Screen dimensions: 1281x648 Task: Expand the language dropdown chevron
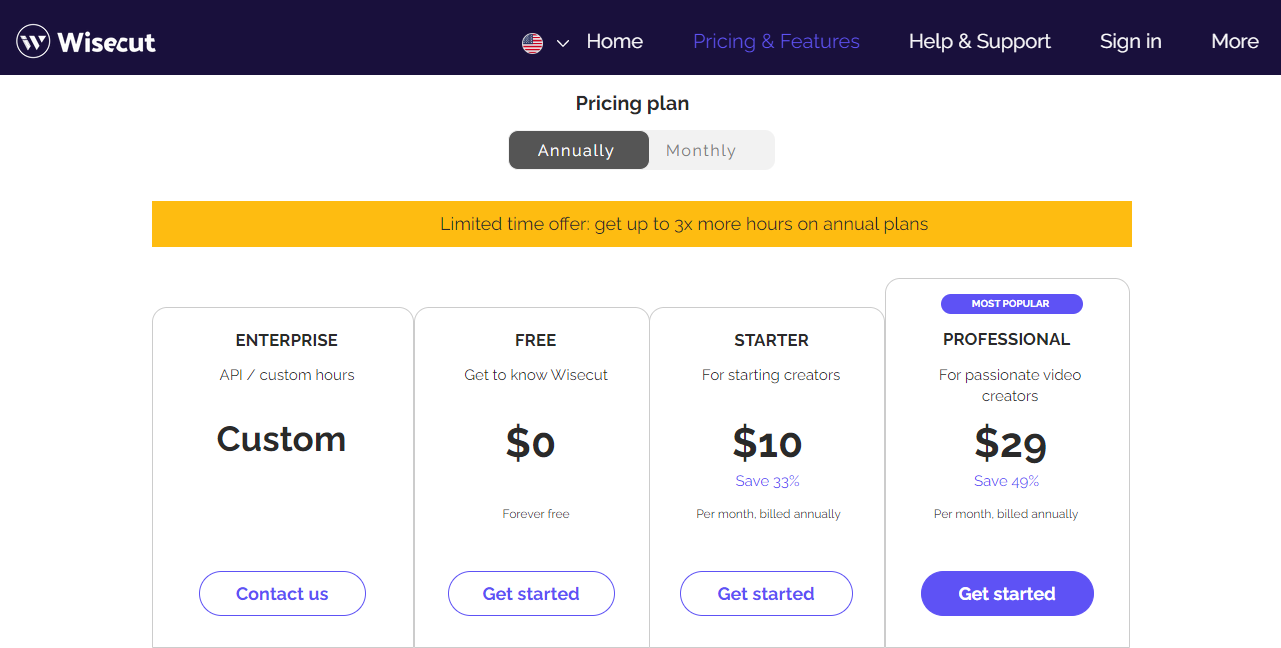pos(563,43)
